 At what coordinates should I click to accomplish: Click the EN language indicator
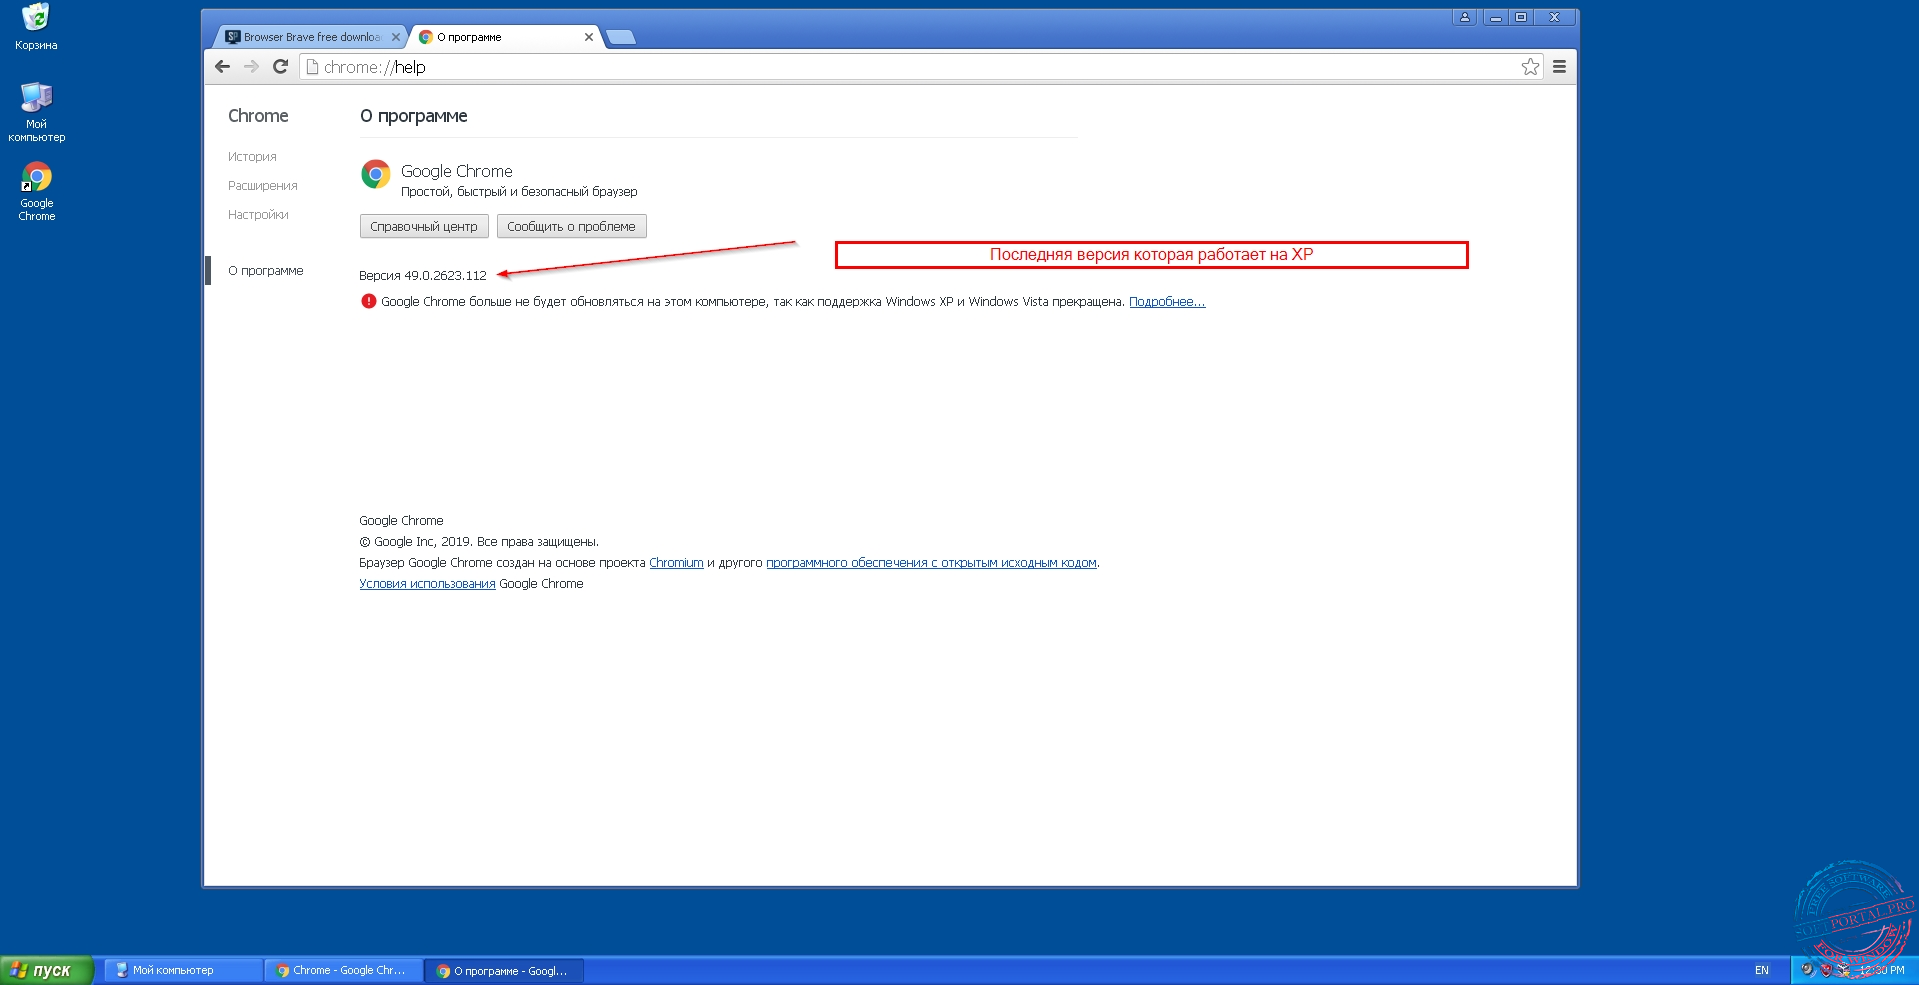pos(1762,970)
